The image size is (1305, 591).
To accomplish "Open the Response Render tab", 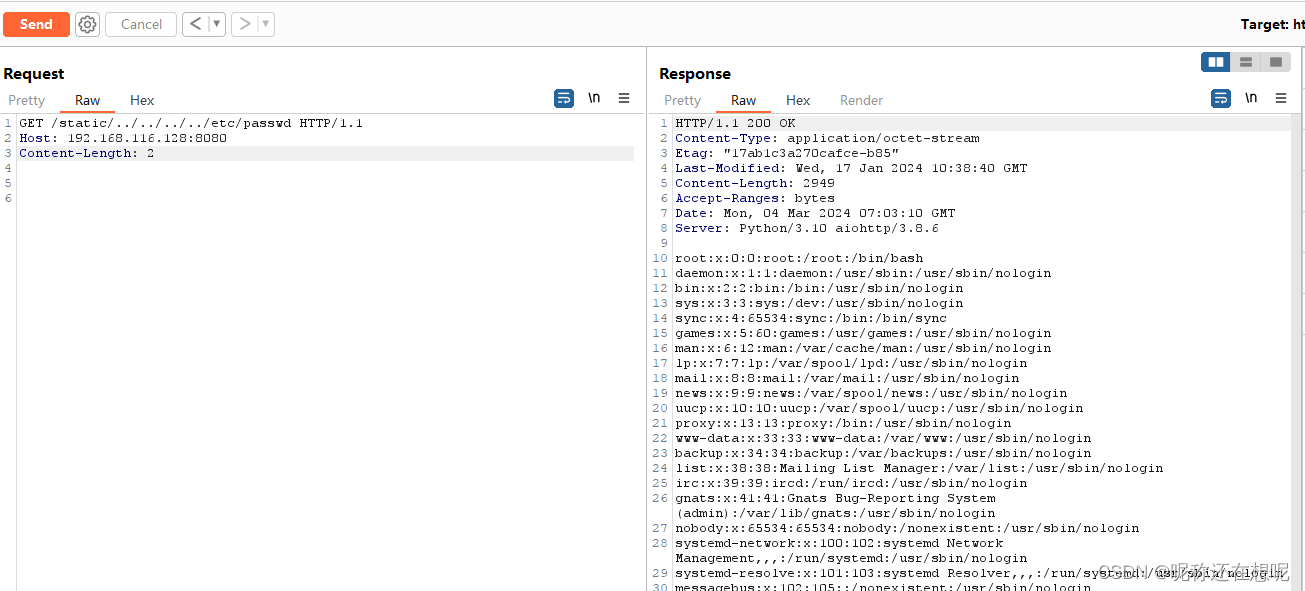I will [862, 100].
